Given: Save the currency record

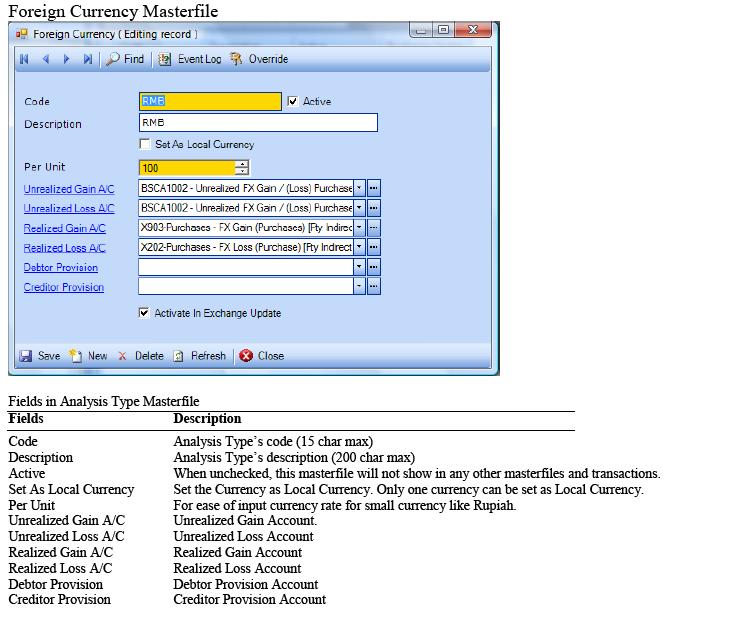Looking at the screenshot, I should [x=40, y=356].
